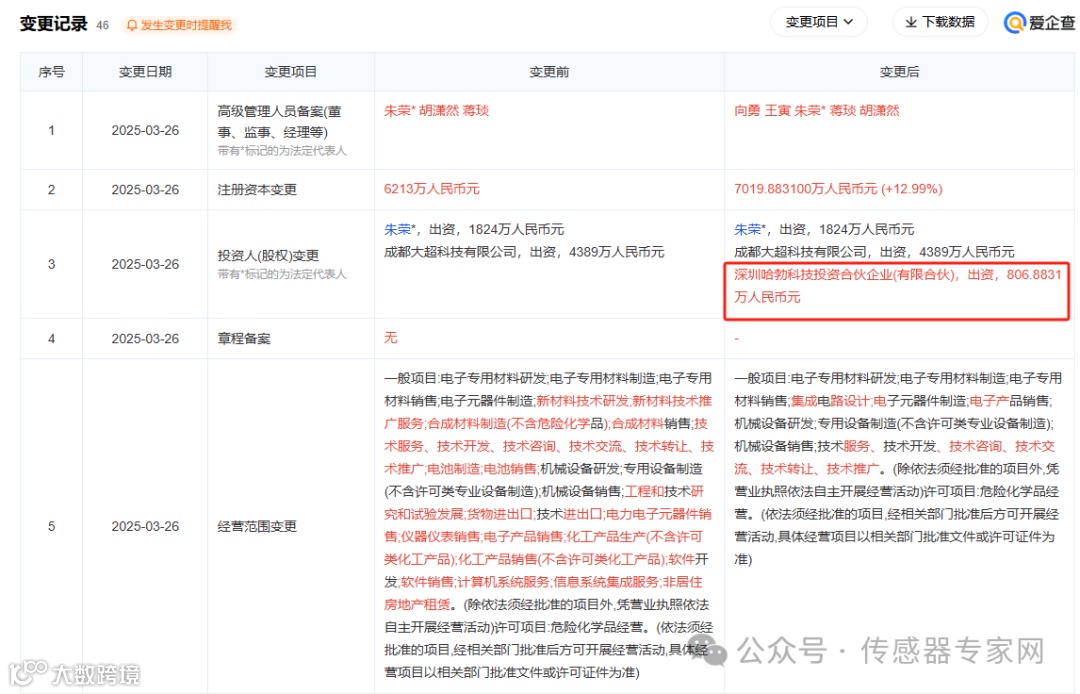
Task: Click 发生变更时提醒我 button
Action: [x=178, y=24]
